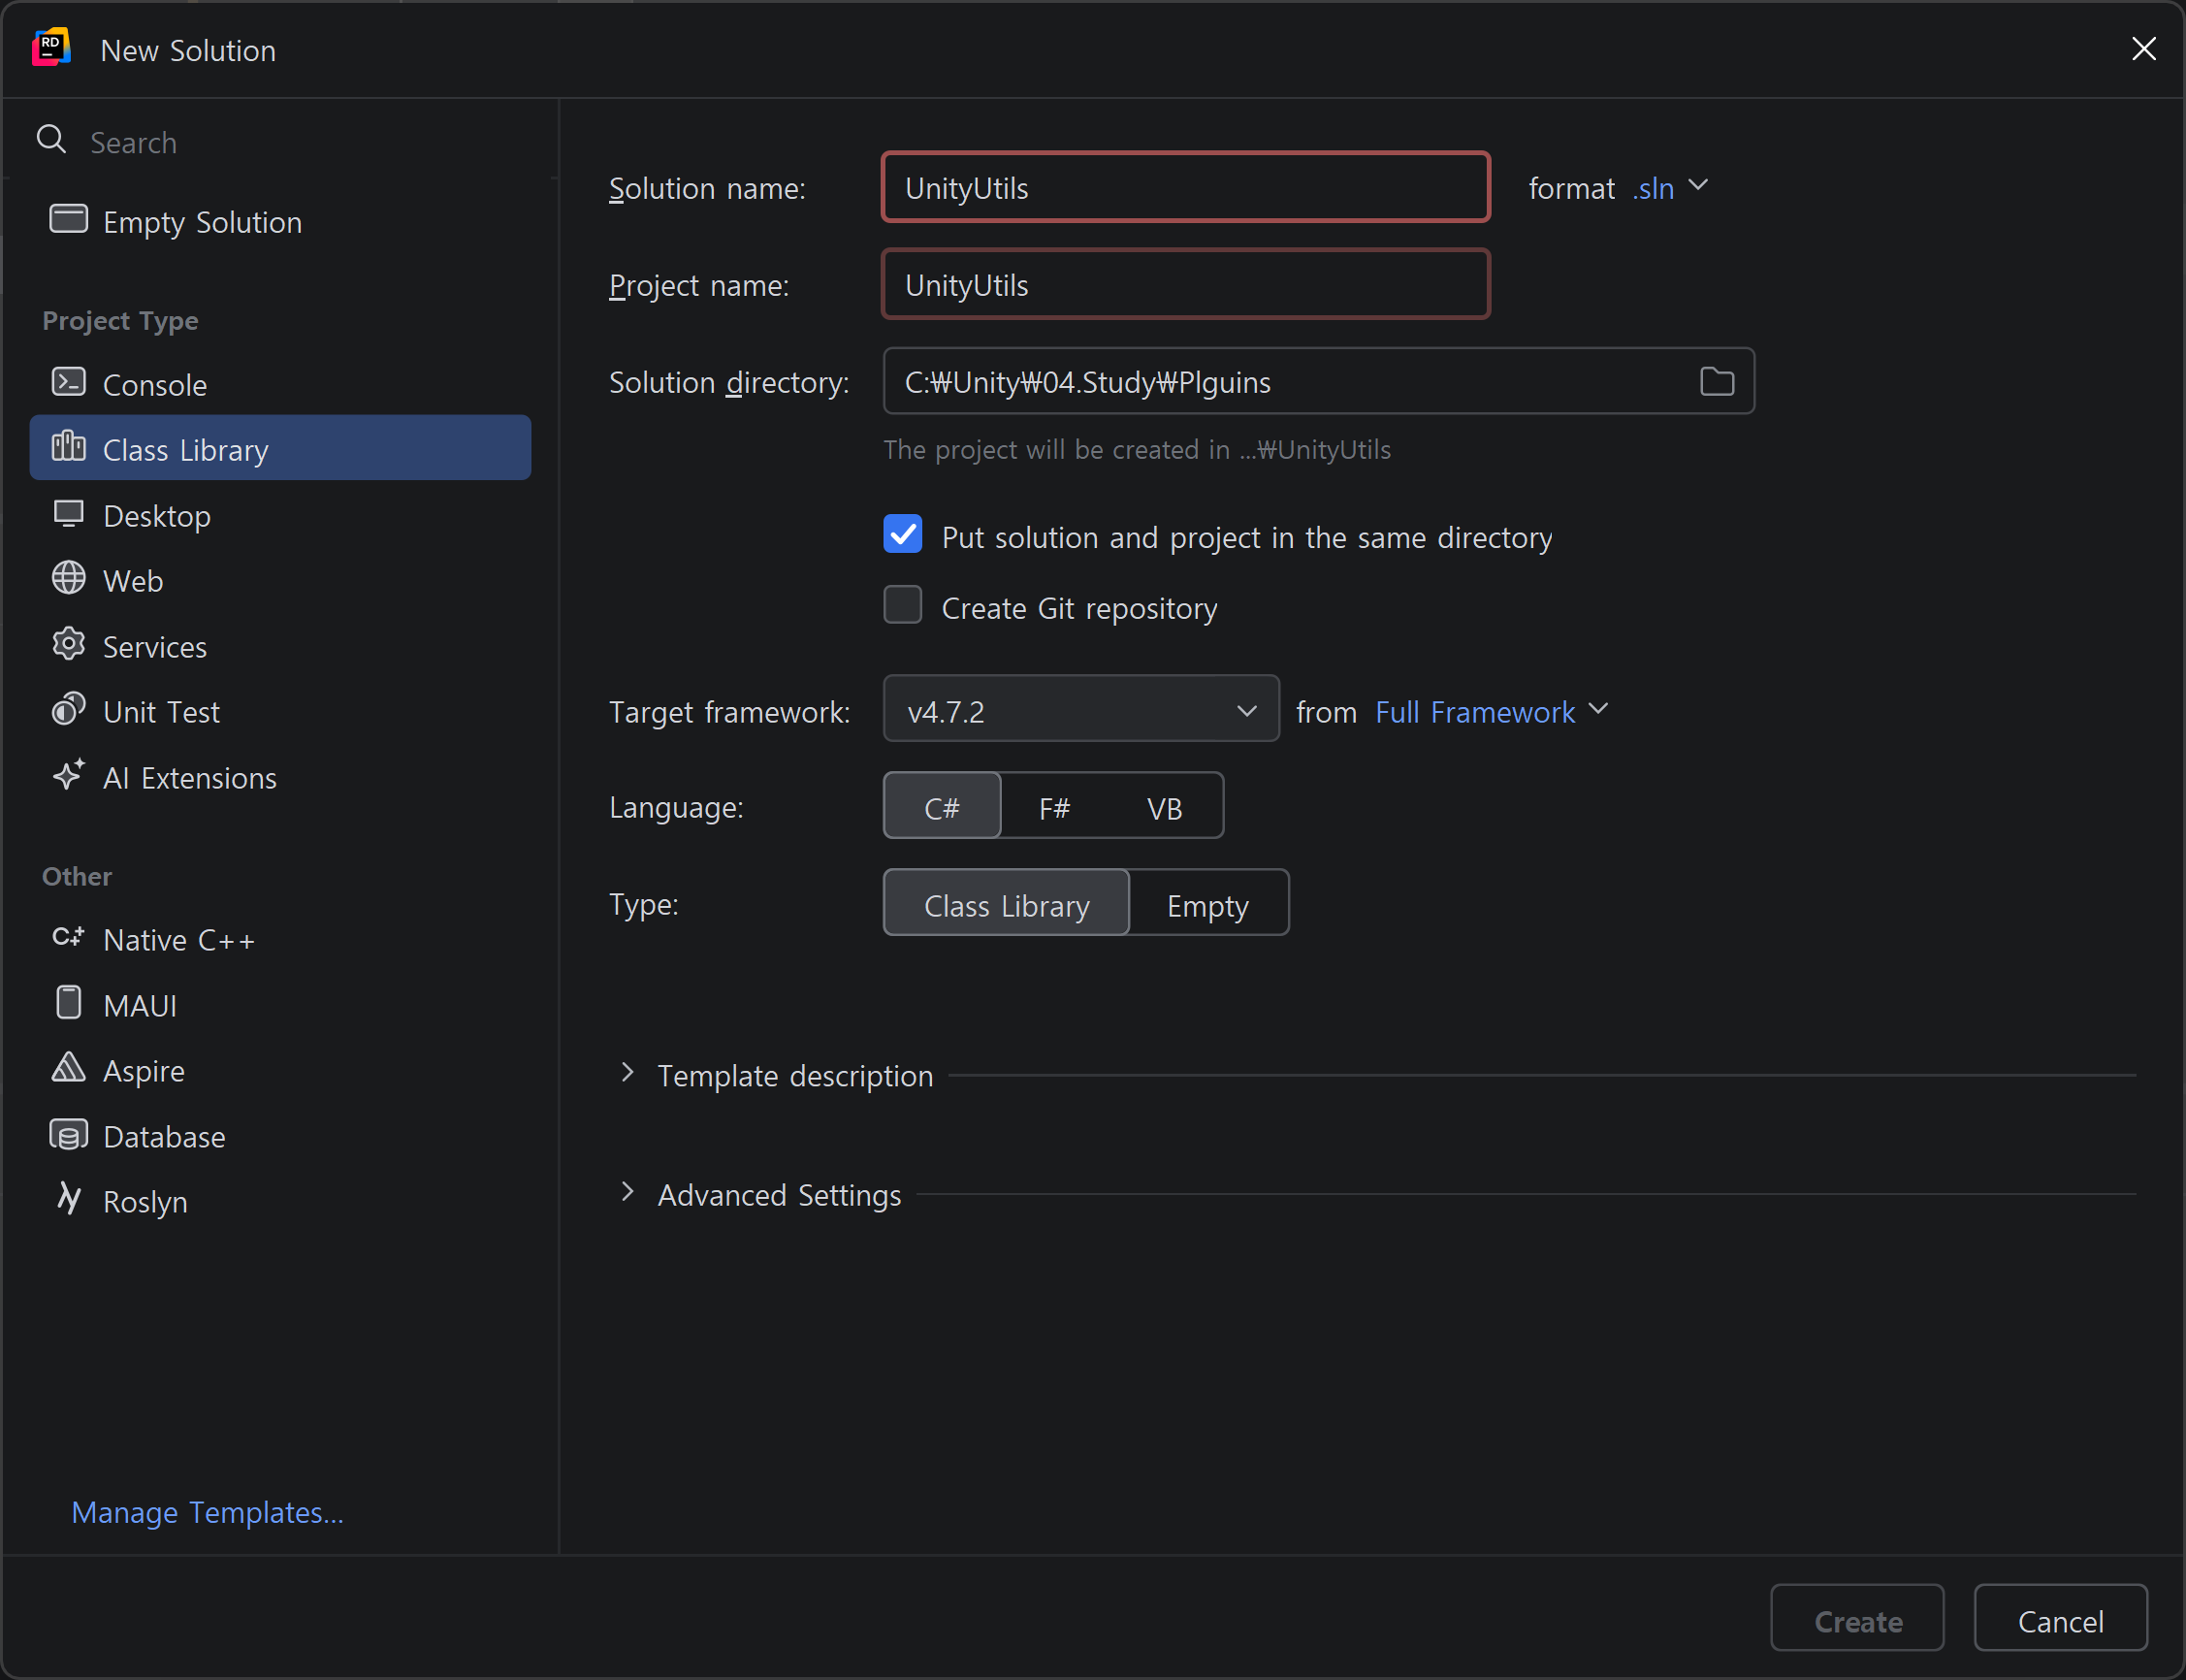Open the Full Framework source dropdown
Viewport: 2186px width, 1680px height.
click(1491, 711)
